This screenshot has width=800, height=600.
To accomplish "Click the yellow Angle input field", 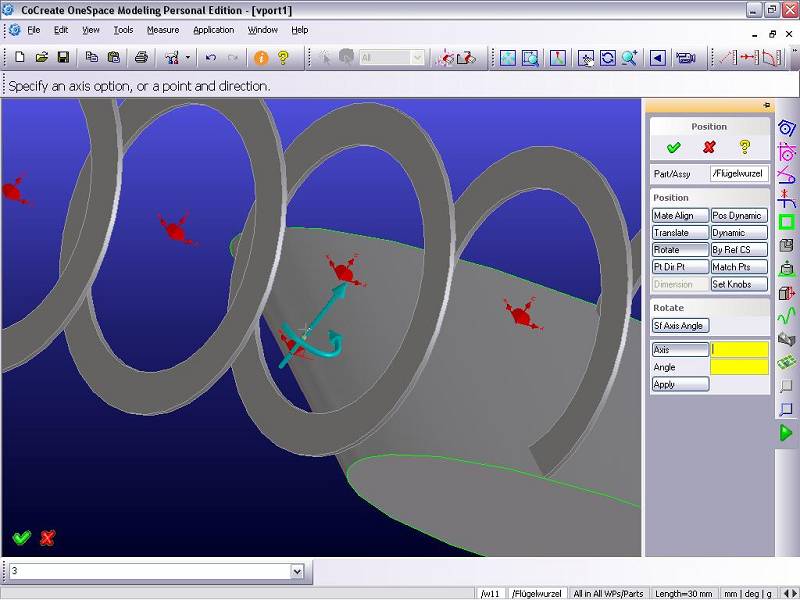I will pos(739,367).
